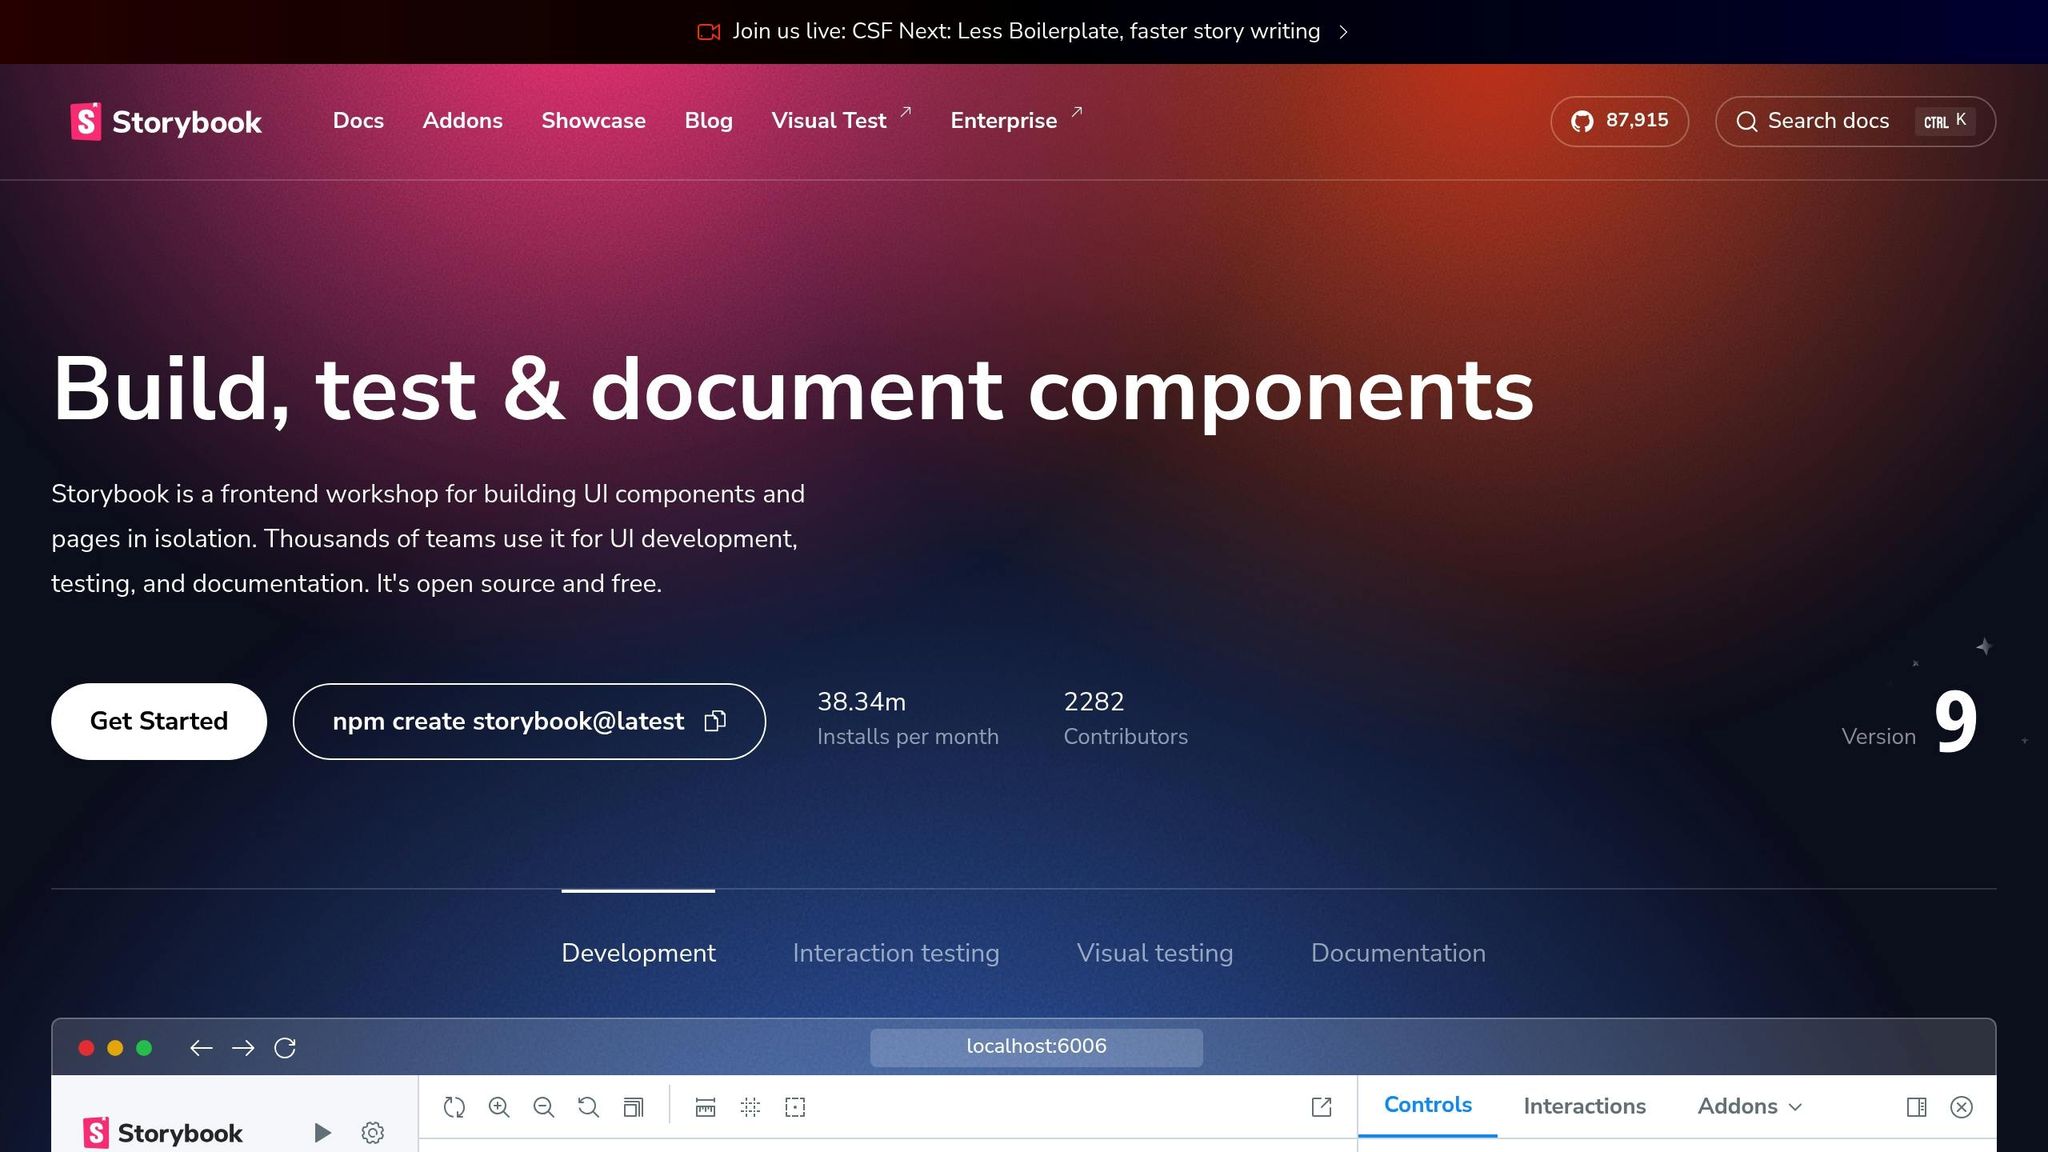This screenshot has height=1152, width=2048.
Task: Open the Showcase nav link
Action: tap(593, 121)
